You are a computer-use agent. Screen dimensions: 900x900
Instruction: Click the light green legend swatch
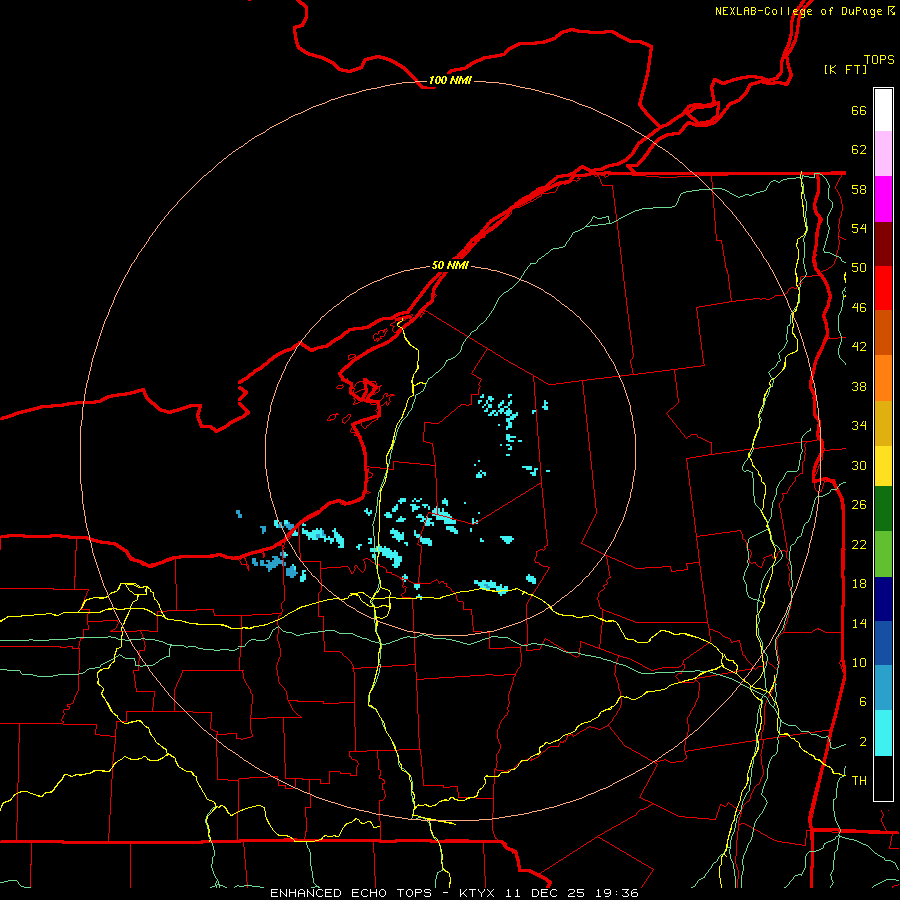(883, 554)
